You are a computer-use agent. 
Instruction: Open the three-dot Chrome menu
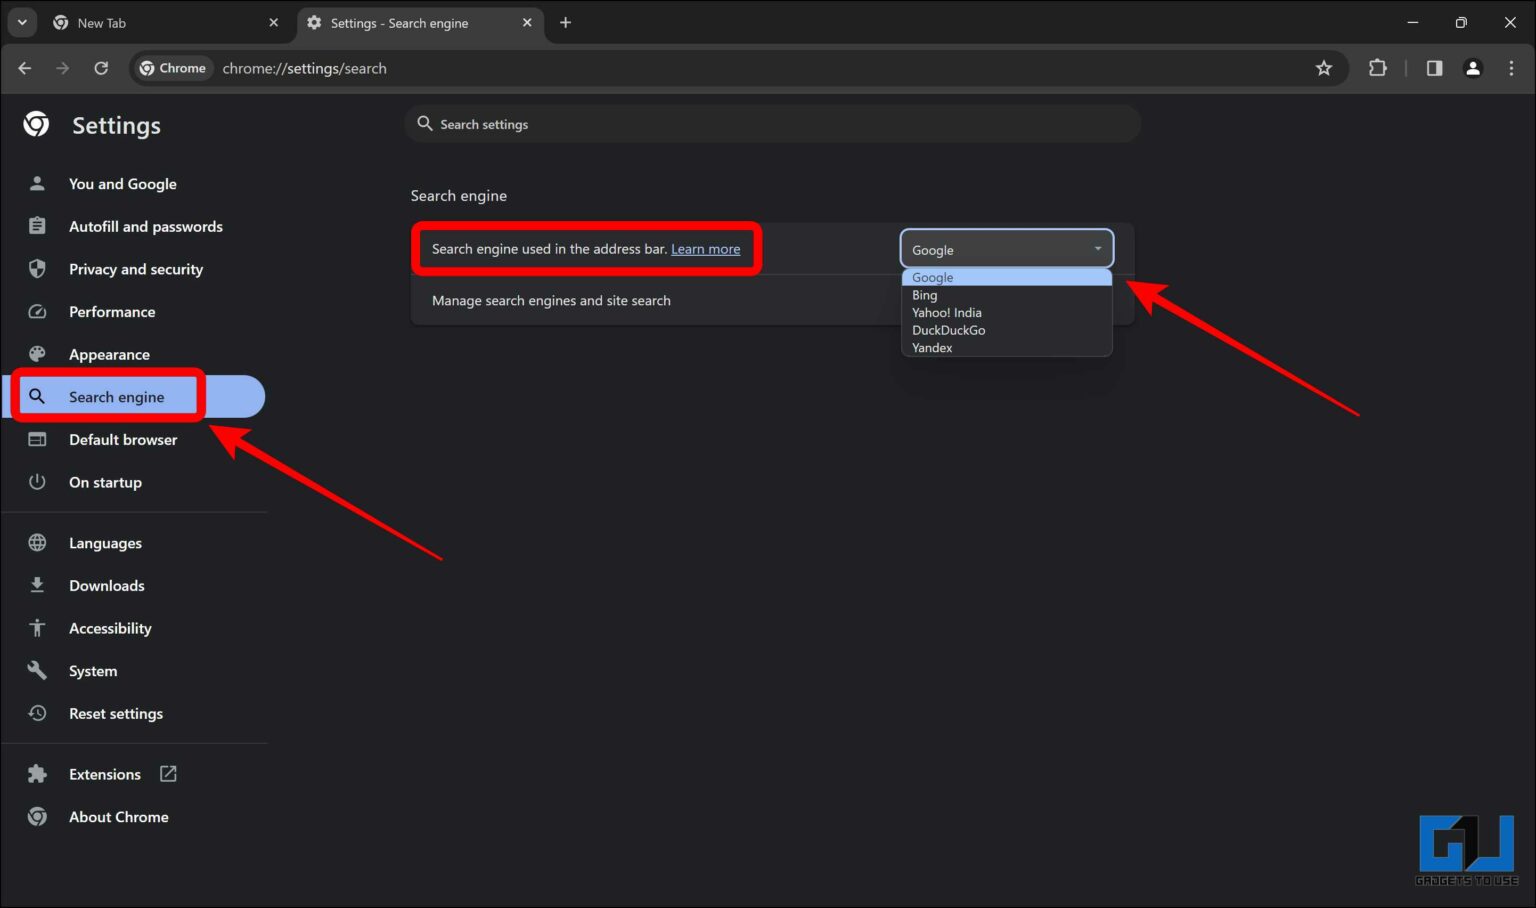1512,68
